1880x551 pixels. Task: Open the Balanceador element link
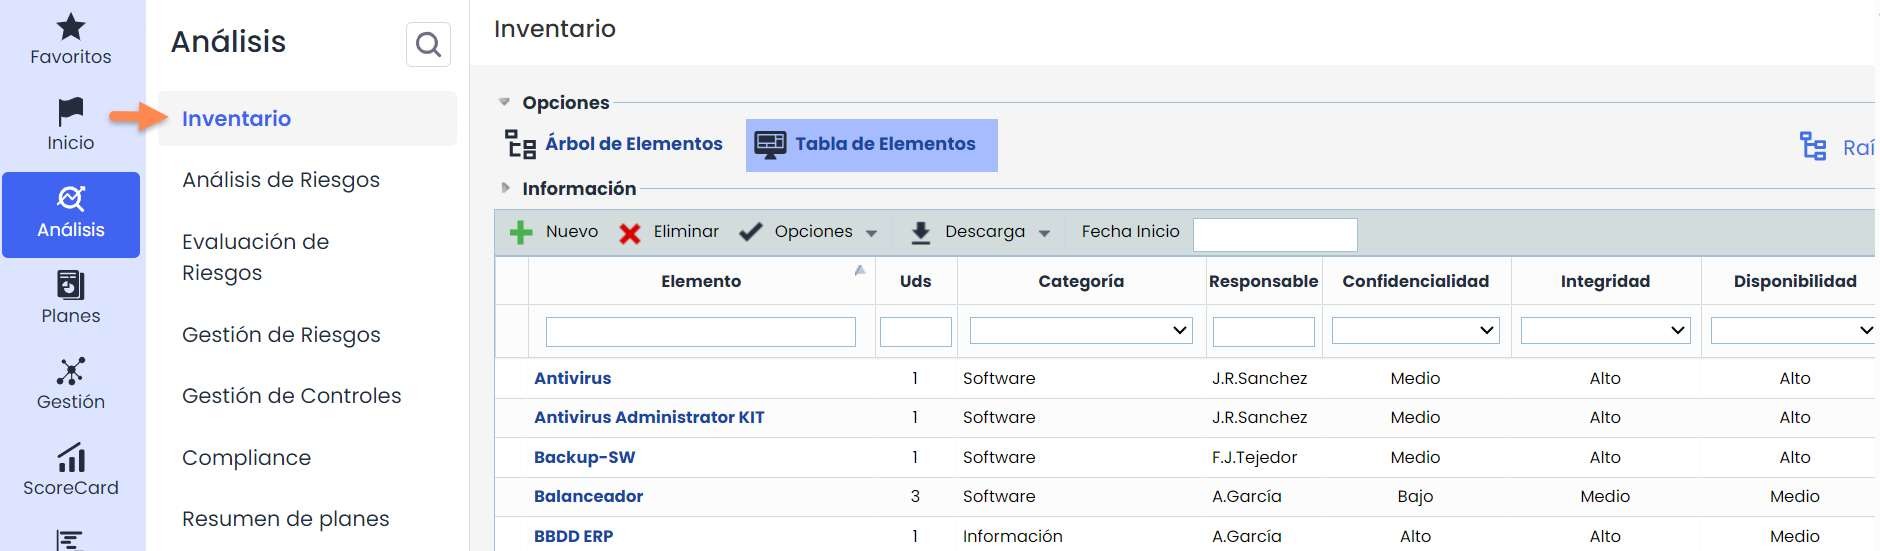click(x=588, y=496)
